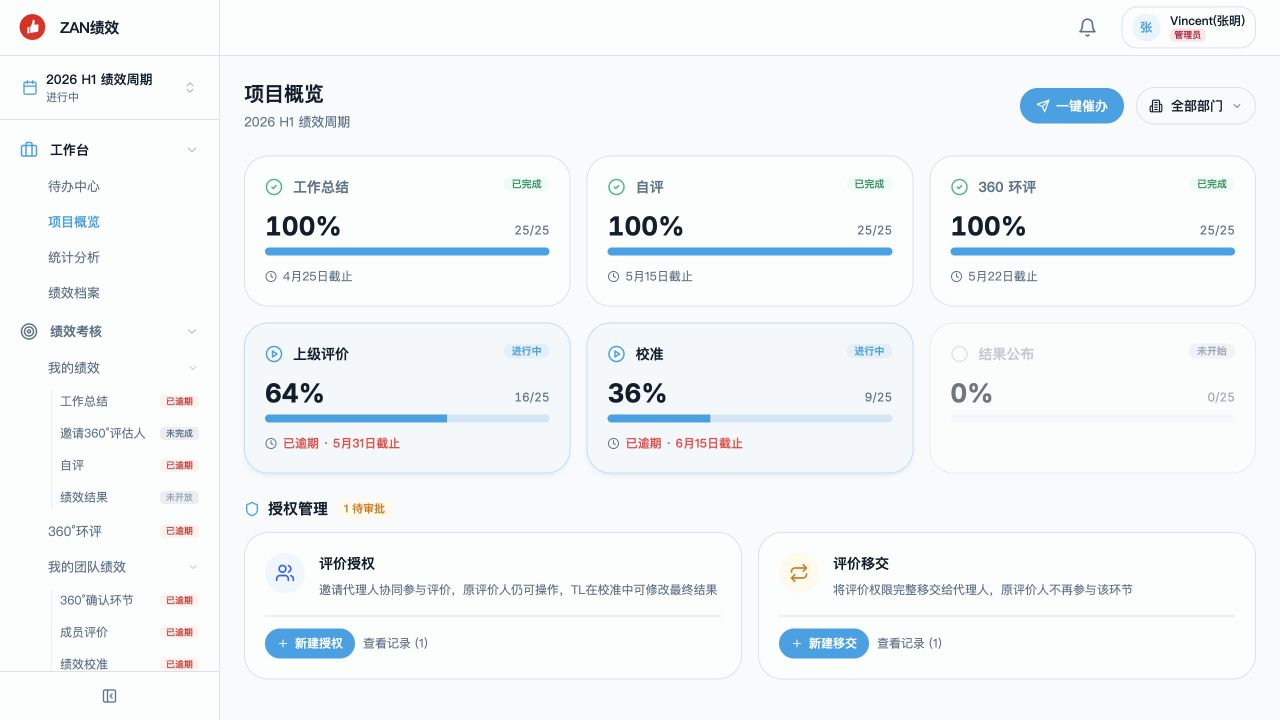Click the play icon on 上级评价 card
1280x720 pixels.
coord(274,354)
